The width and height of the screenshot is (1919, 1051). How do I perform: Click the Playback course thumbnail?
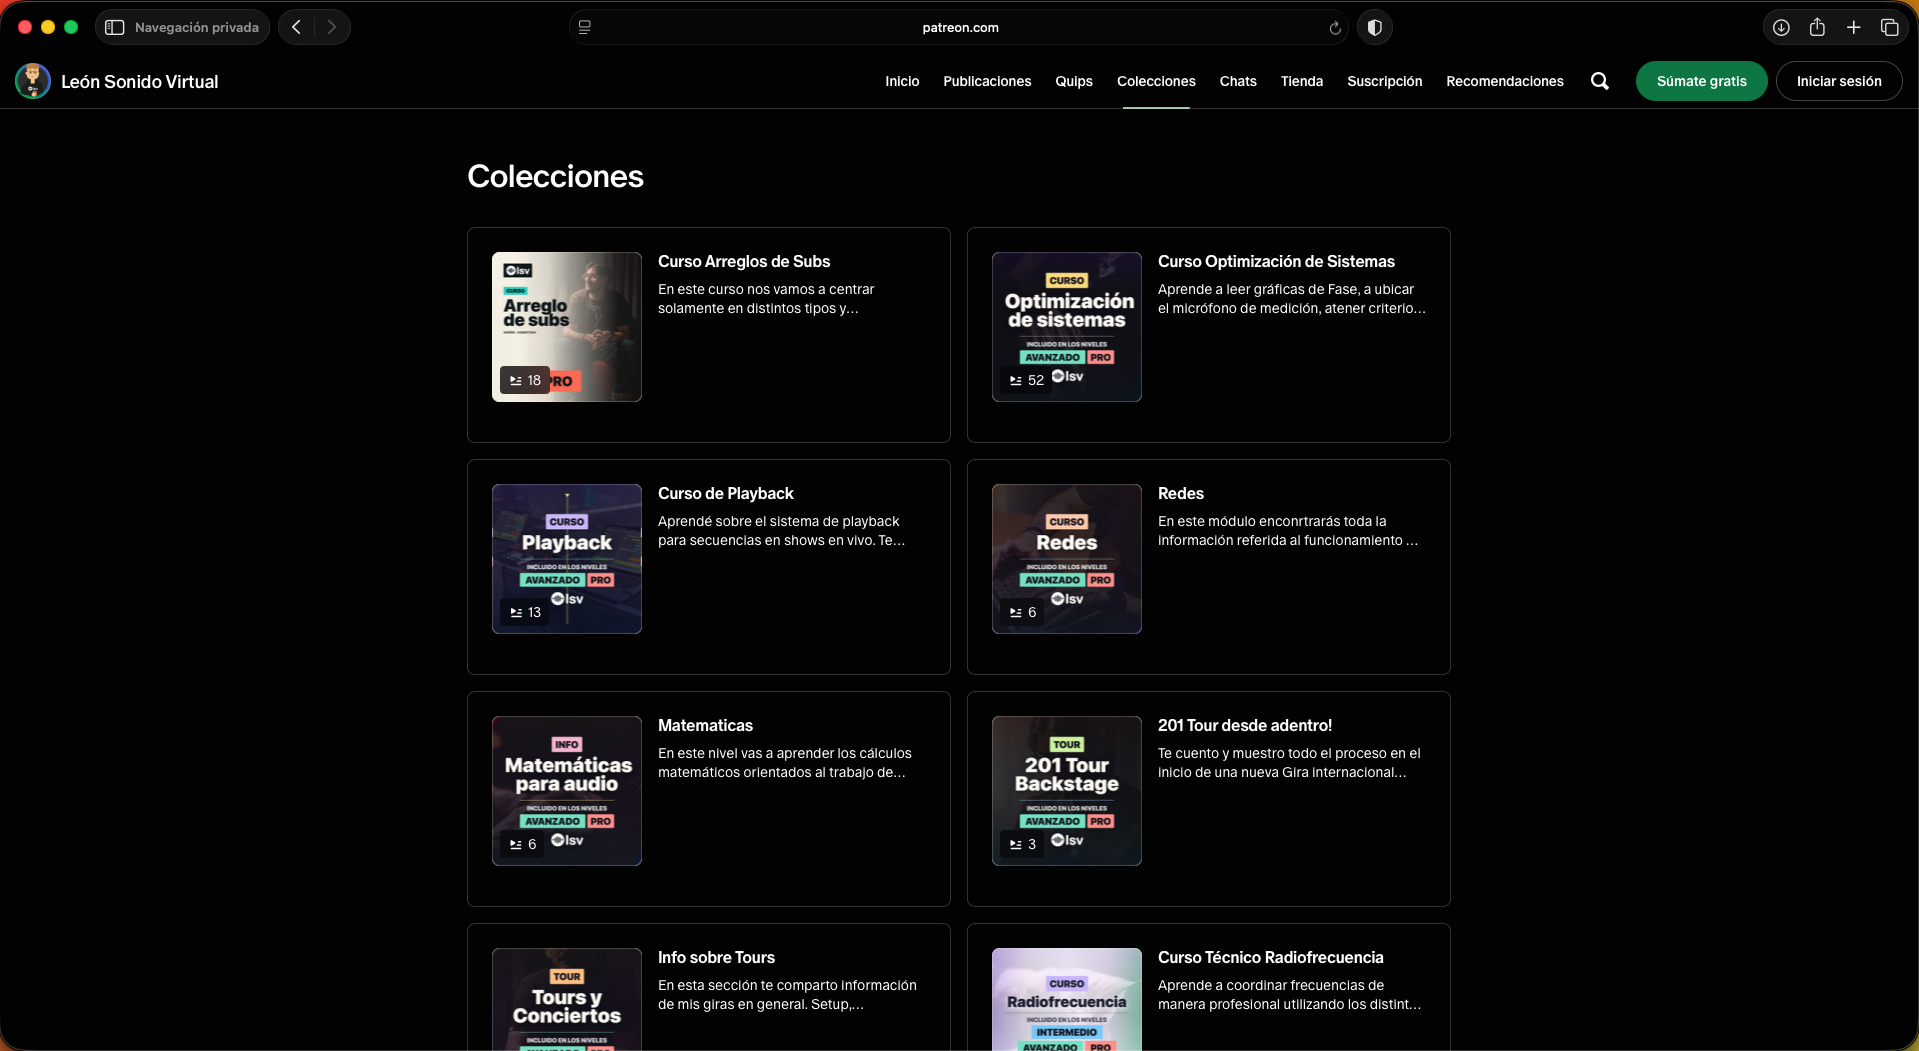click(x=567, y=559)
